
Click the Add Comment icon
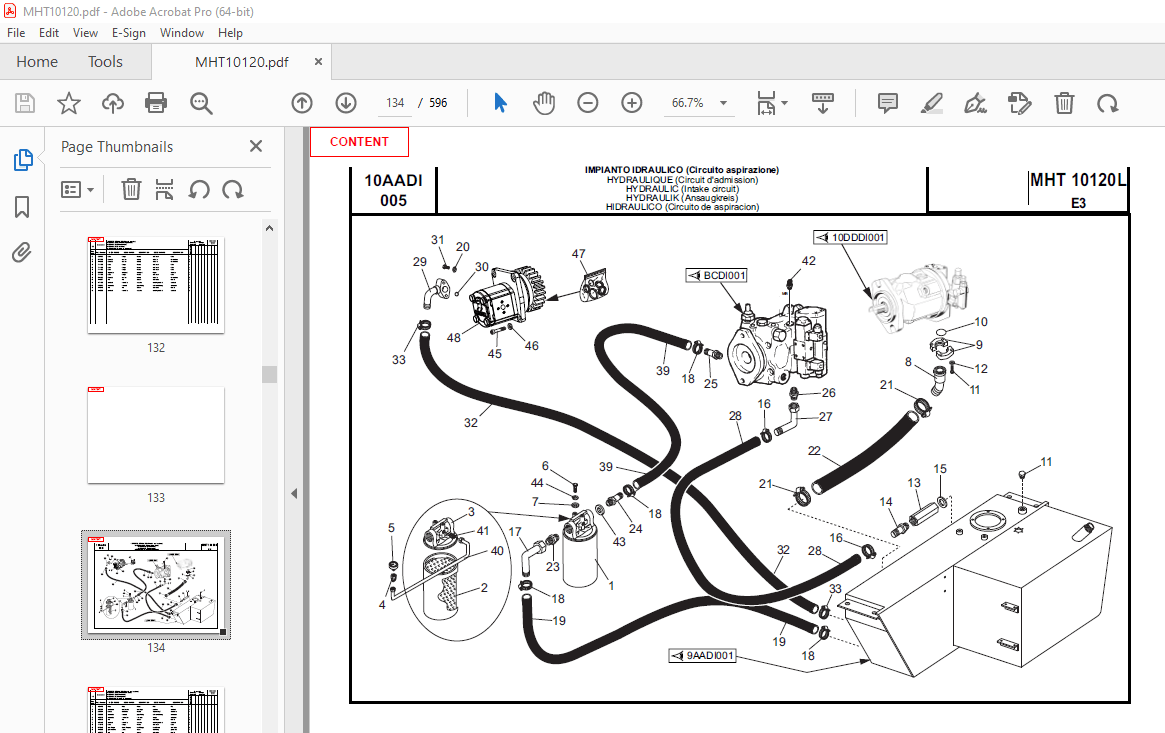886,102
